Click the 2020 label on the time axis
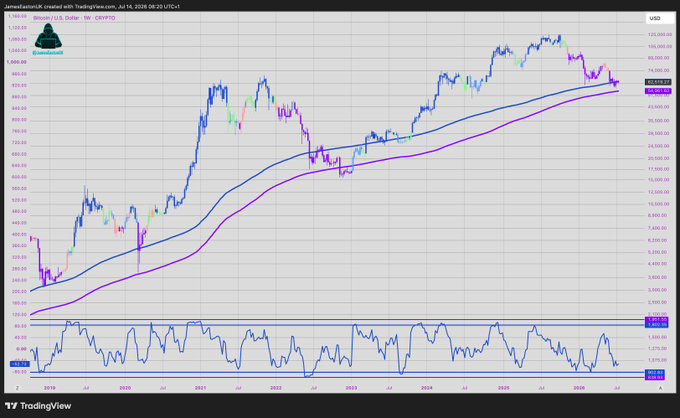The image size is (680, 418). tap(125, 388)
